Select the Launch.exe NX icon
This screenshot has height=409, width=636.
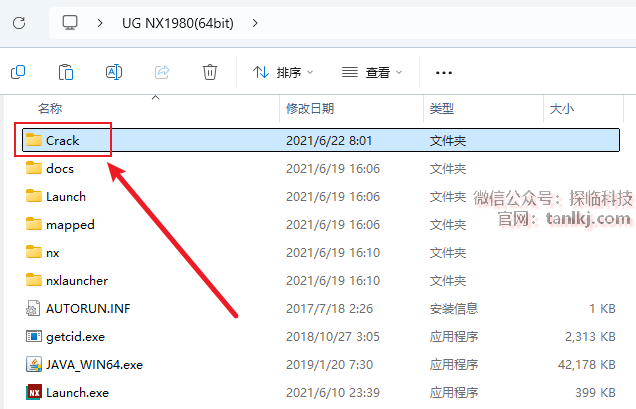[x=34, y=392]
